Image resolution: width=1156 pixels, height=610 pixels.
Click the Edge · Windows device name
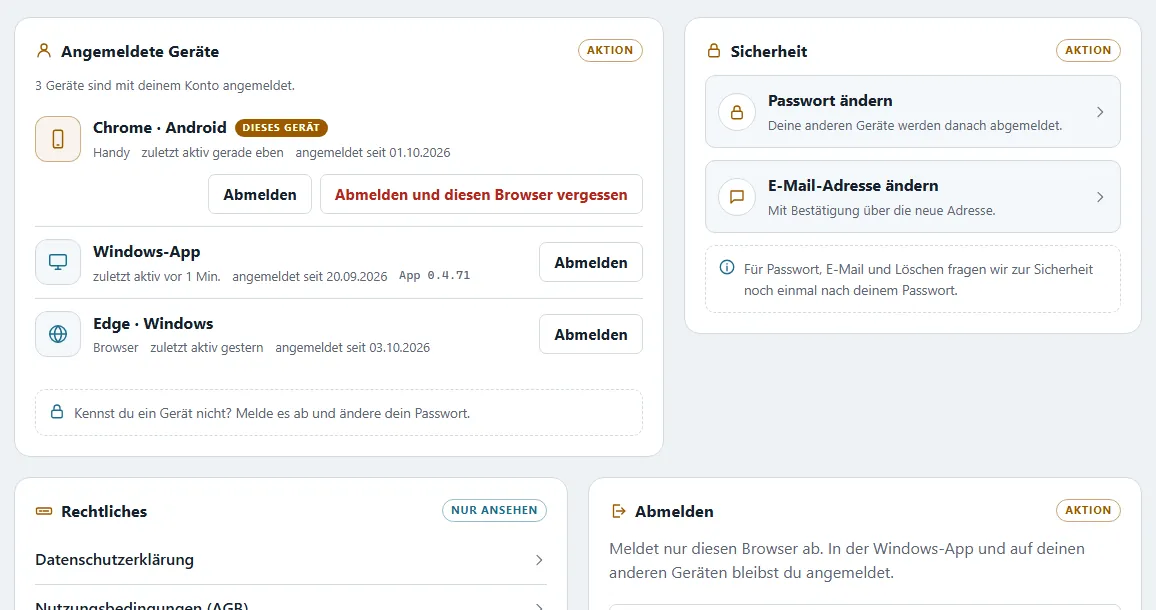coord(153,324)
